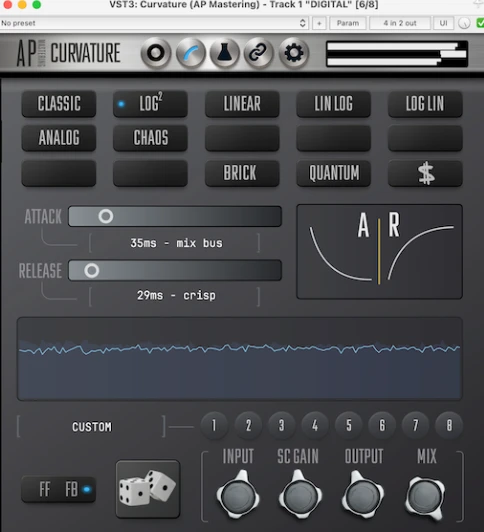Select the LIN LOG curve mode
Viewport: 484px width, 532px height.
333,103
